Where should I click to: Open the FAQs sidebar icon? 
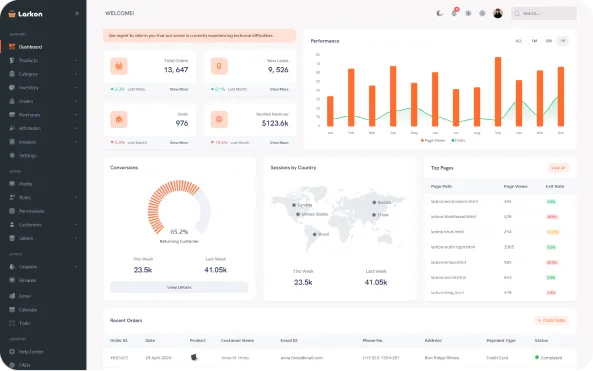(12, 365)
